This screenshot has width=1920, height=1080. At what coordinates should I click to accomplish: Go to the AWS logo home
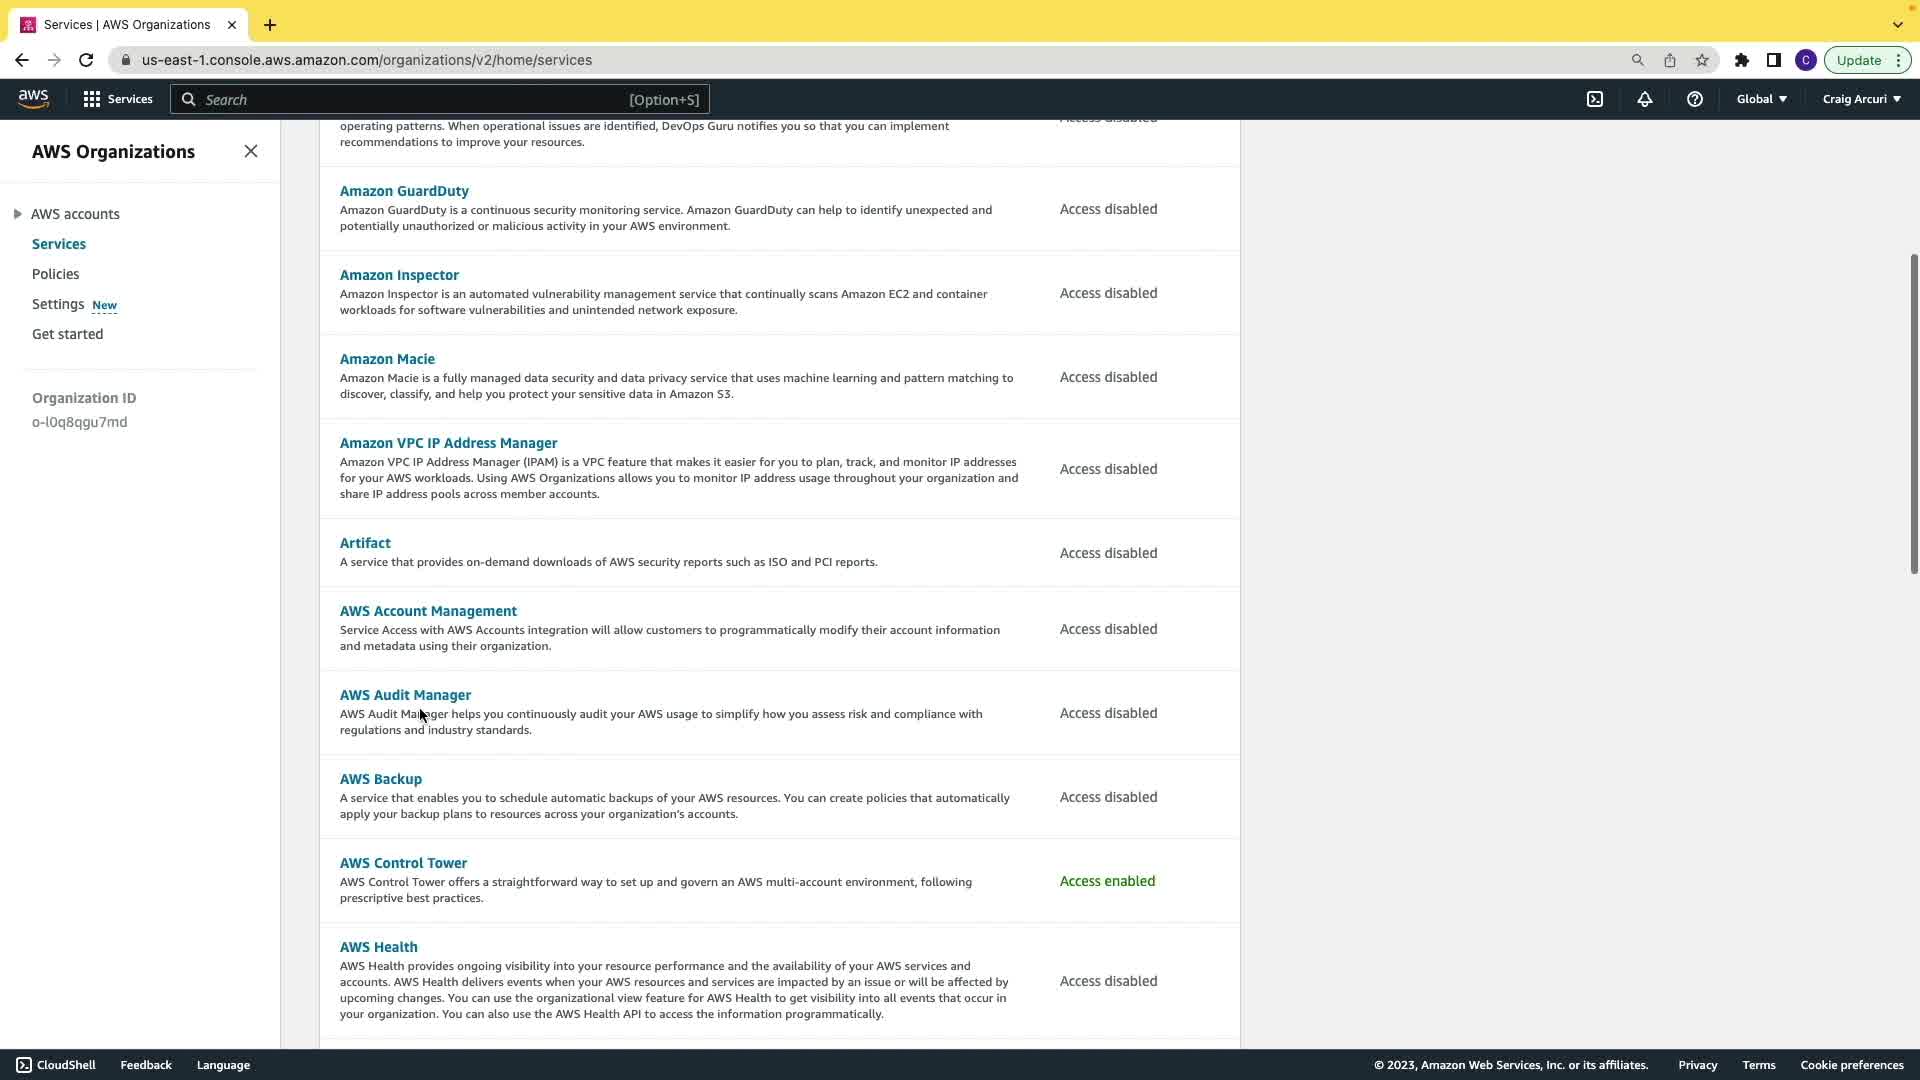click(33, 99)
